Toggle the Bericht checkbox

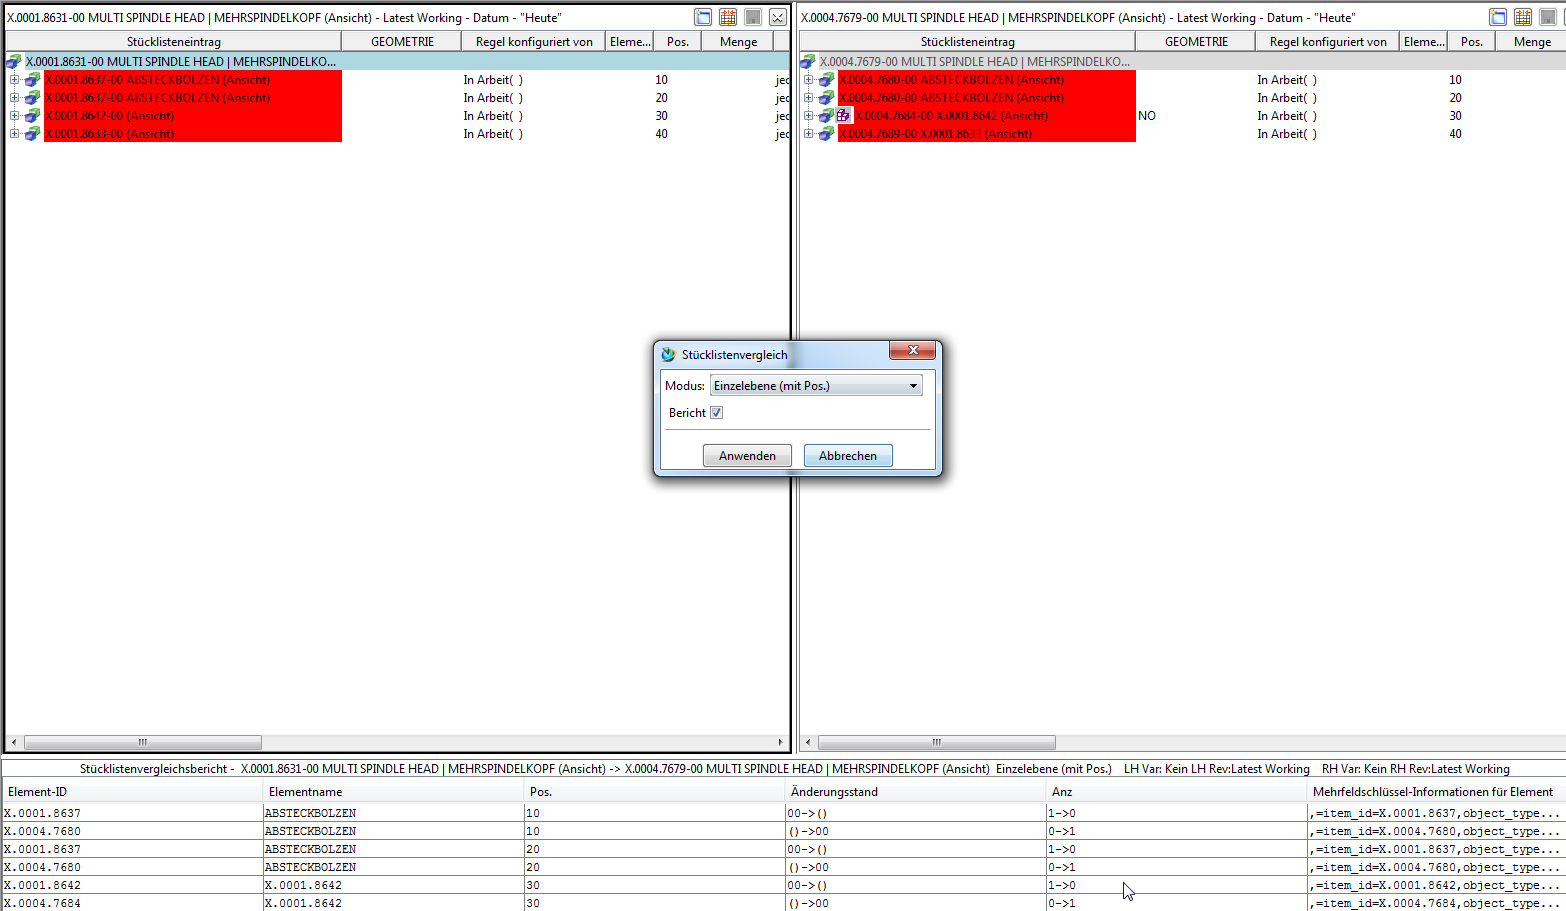716,413
